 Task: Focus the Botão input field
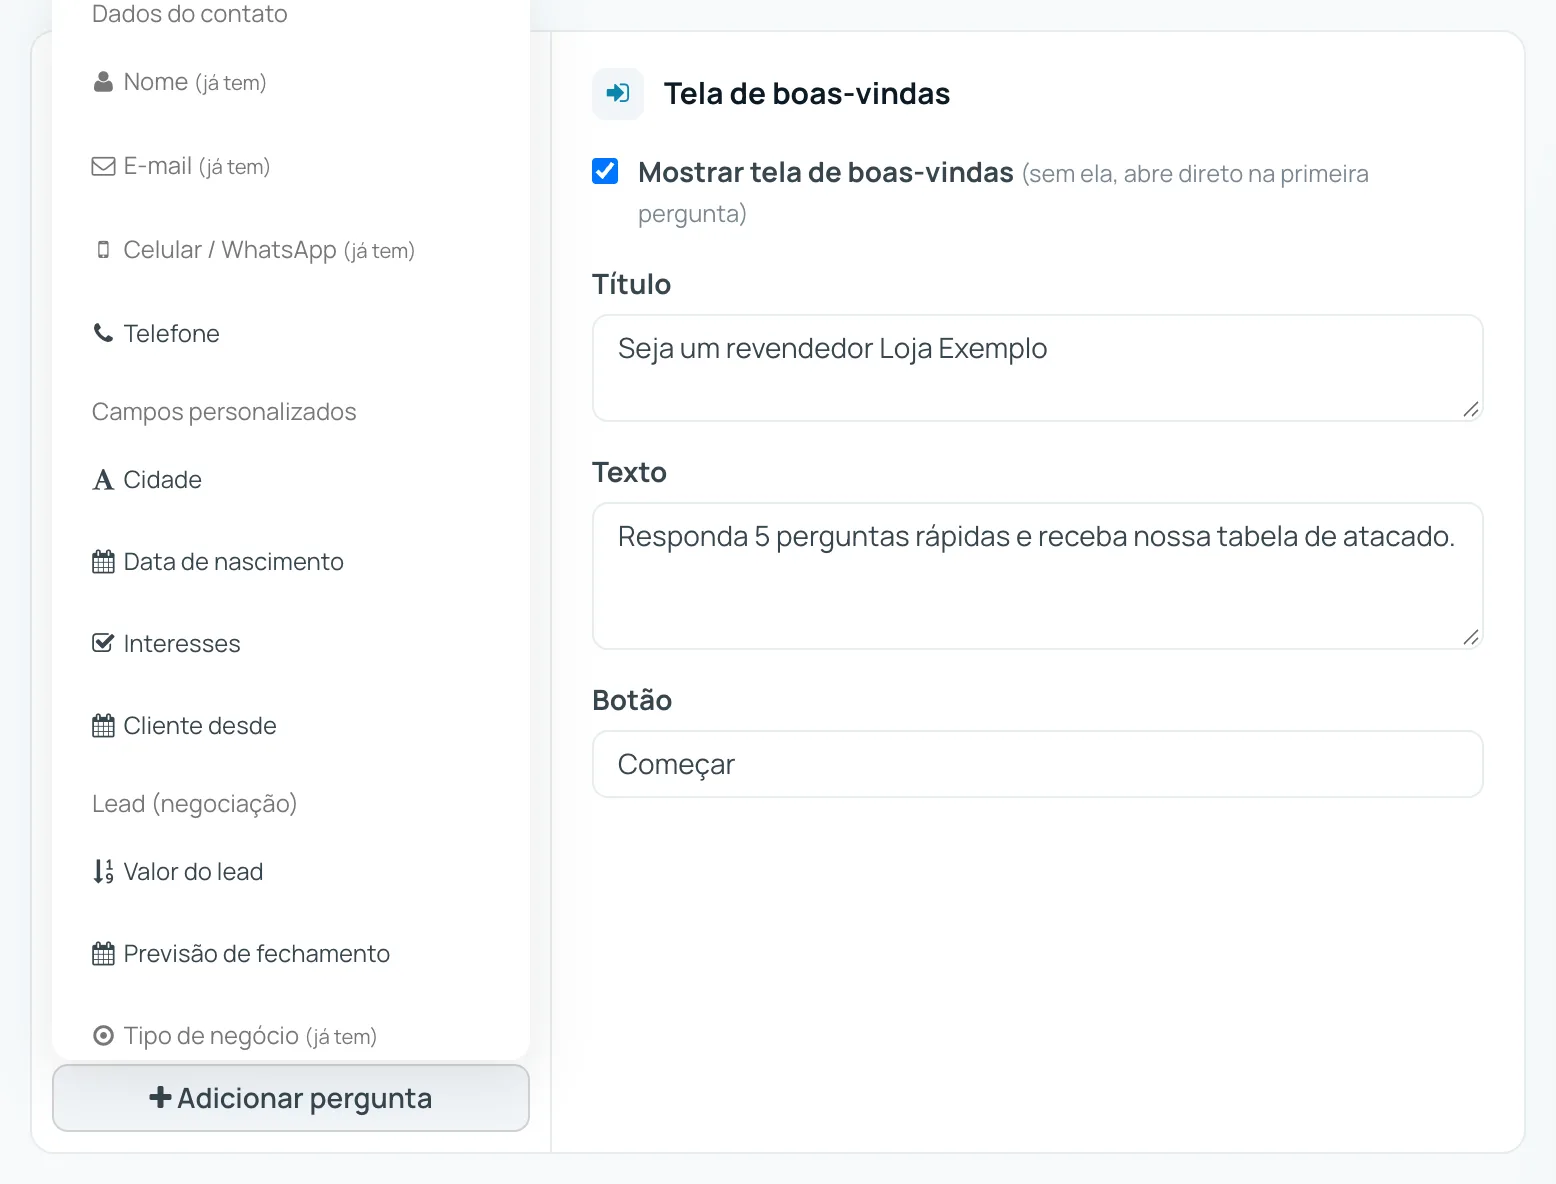point(1037,764)
